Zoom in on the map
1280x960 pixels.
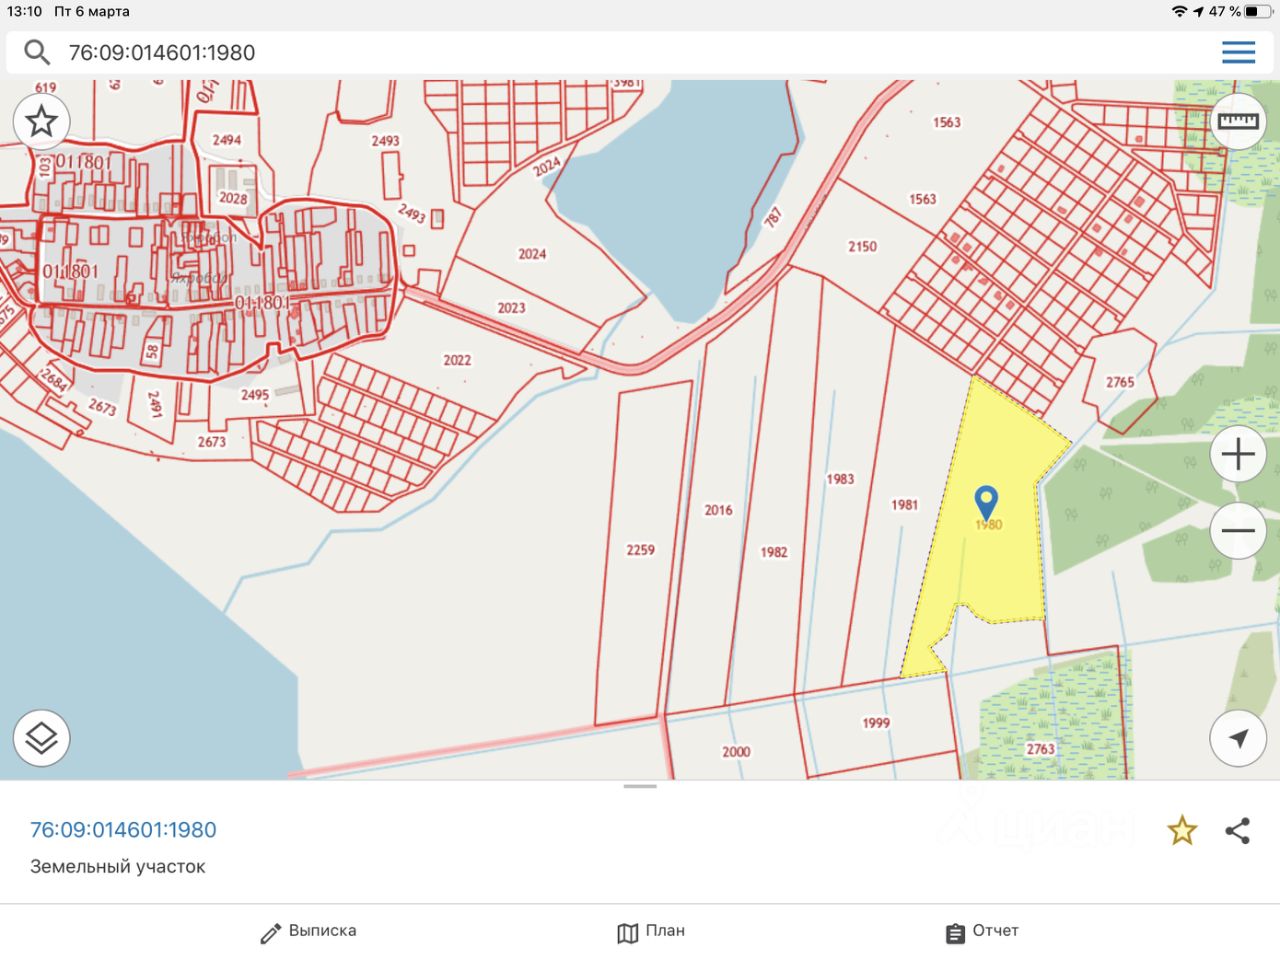[1238, 455]
